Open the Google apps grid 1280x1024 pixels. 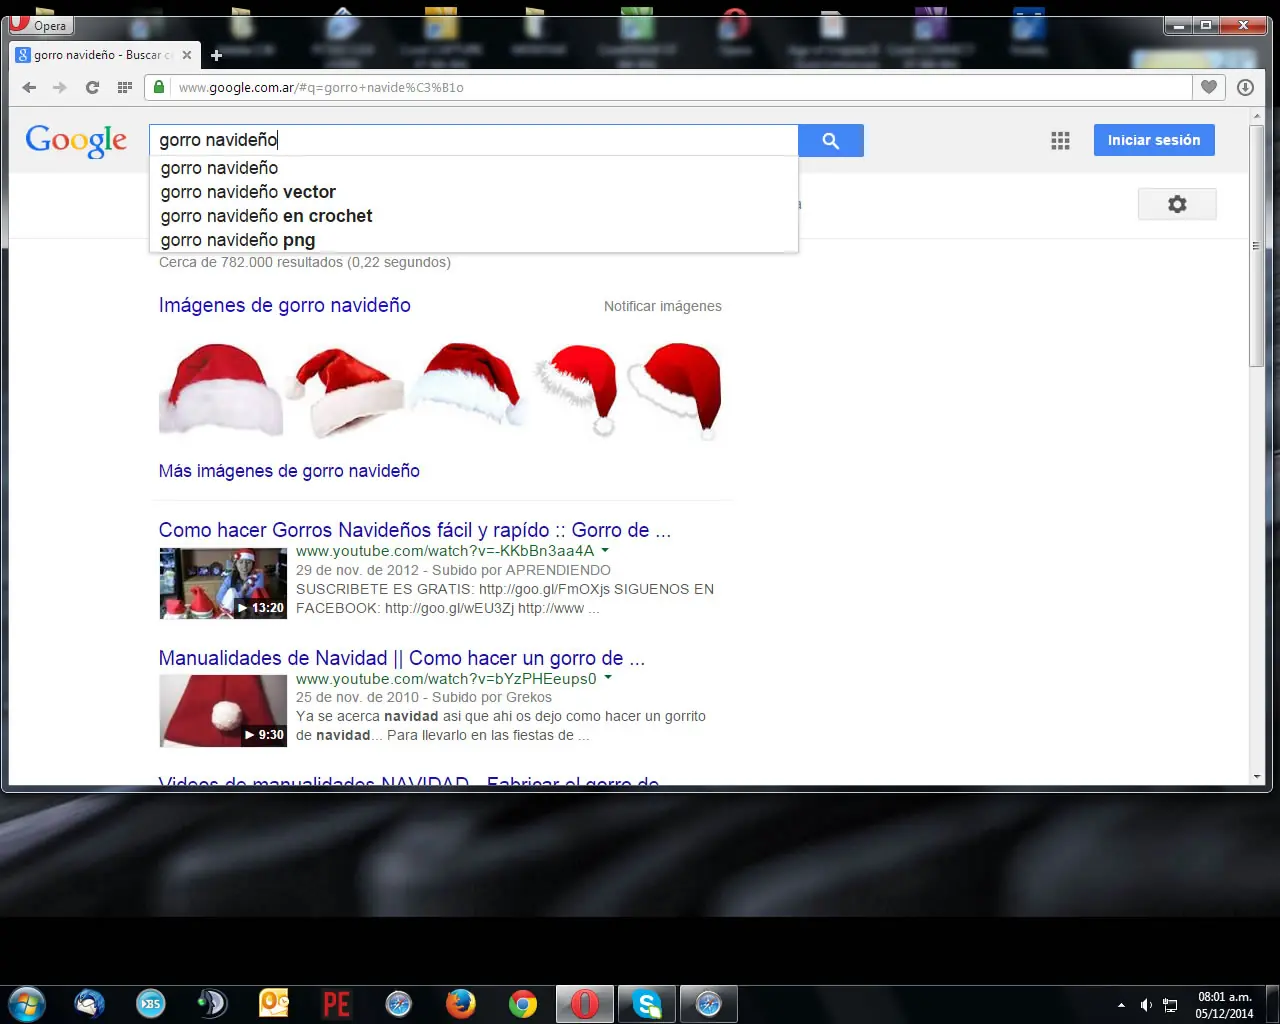point(1061,141)
